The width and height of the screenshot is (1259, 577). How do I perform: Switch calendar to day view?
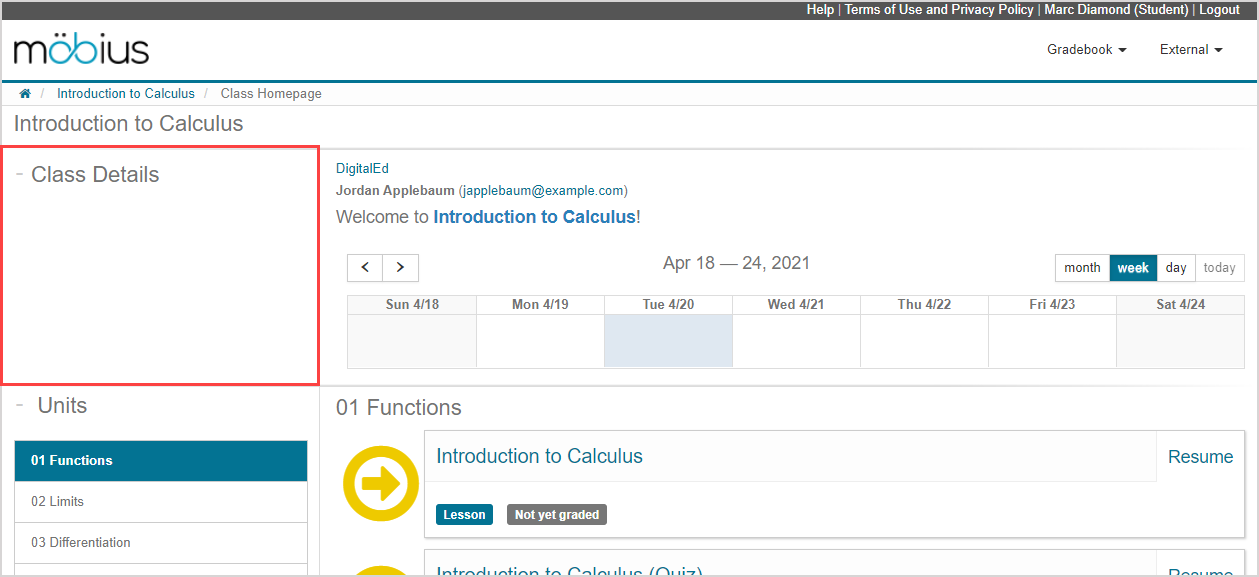click(x=1176, y=268)
